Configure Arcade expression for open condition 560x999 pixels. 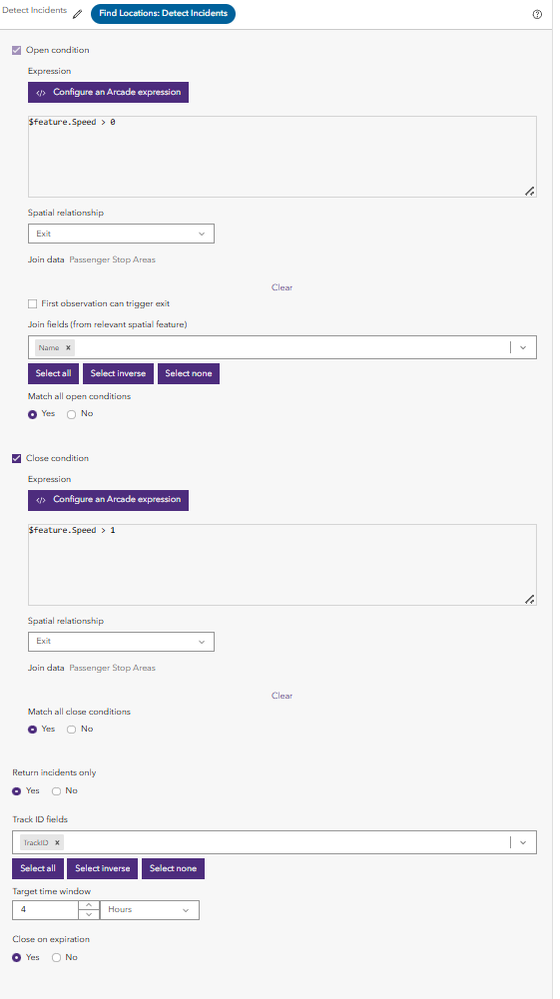(x=108, y=92)
